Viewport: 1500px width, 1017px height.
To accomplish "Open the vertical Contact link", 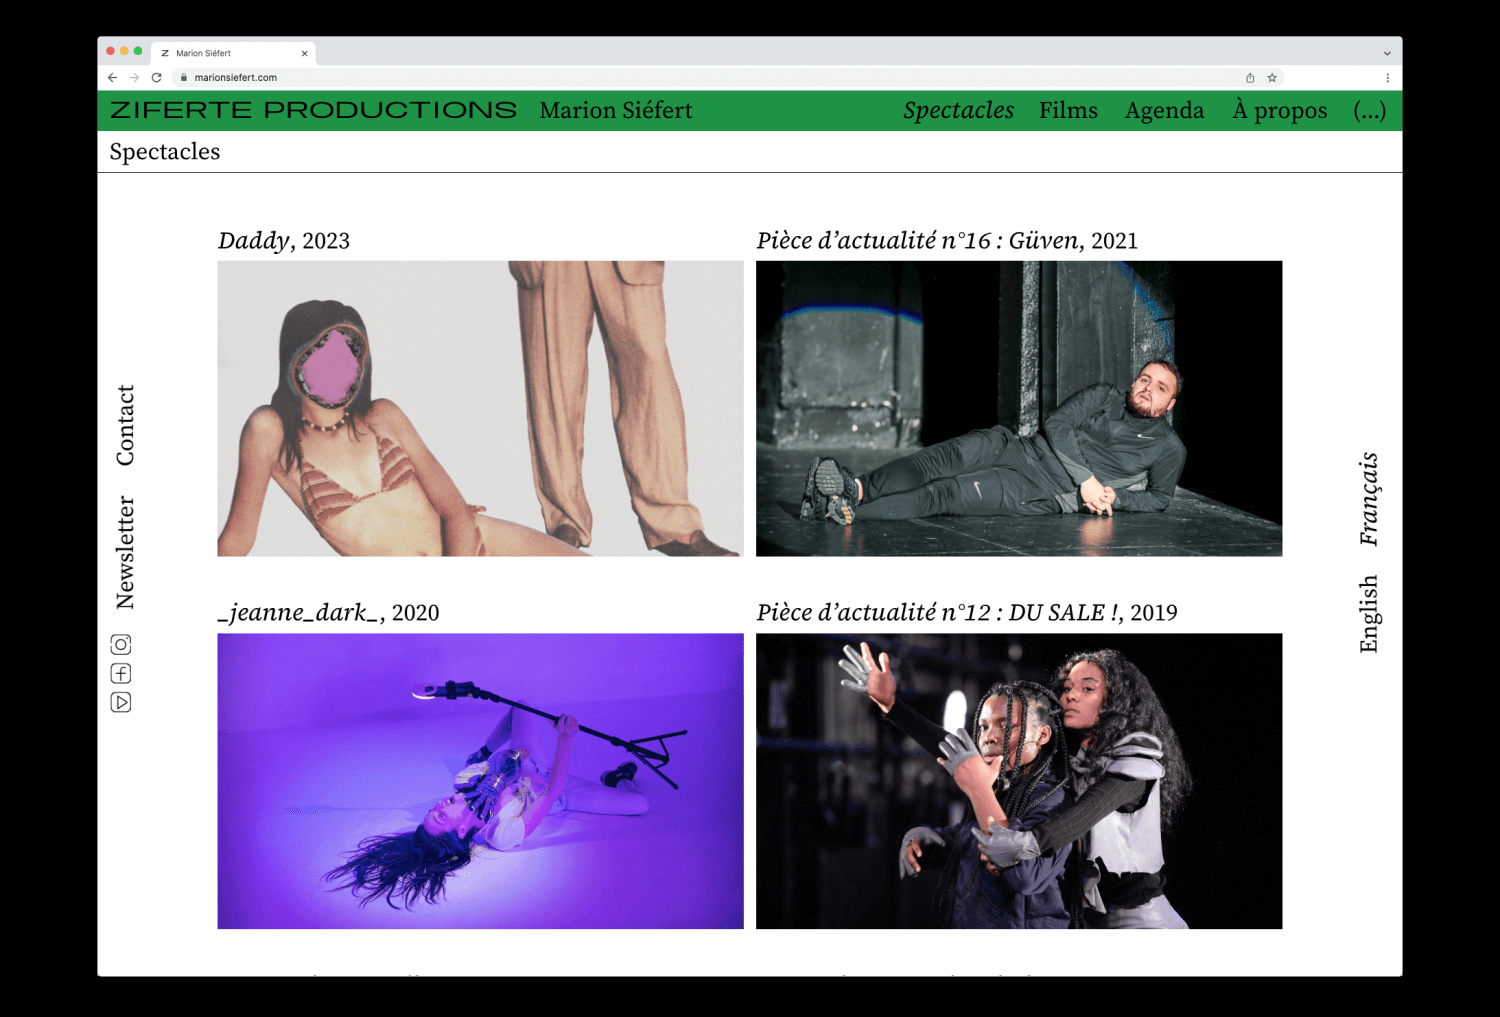I will pos(125,425).
